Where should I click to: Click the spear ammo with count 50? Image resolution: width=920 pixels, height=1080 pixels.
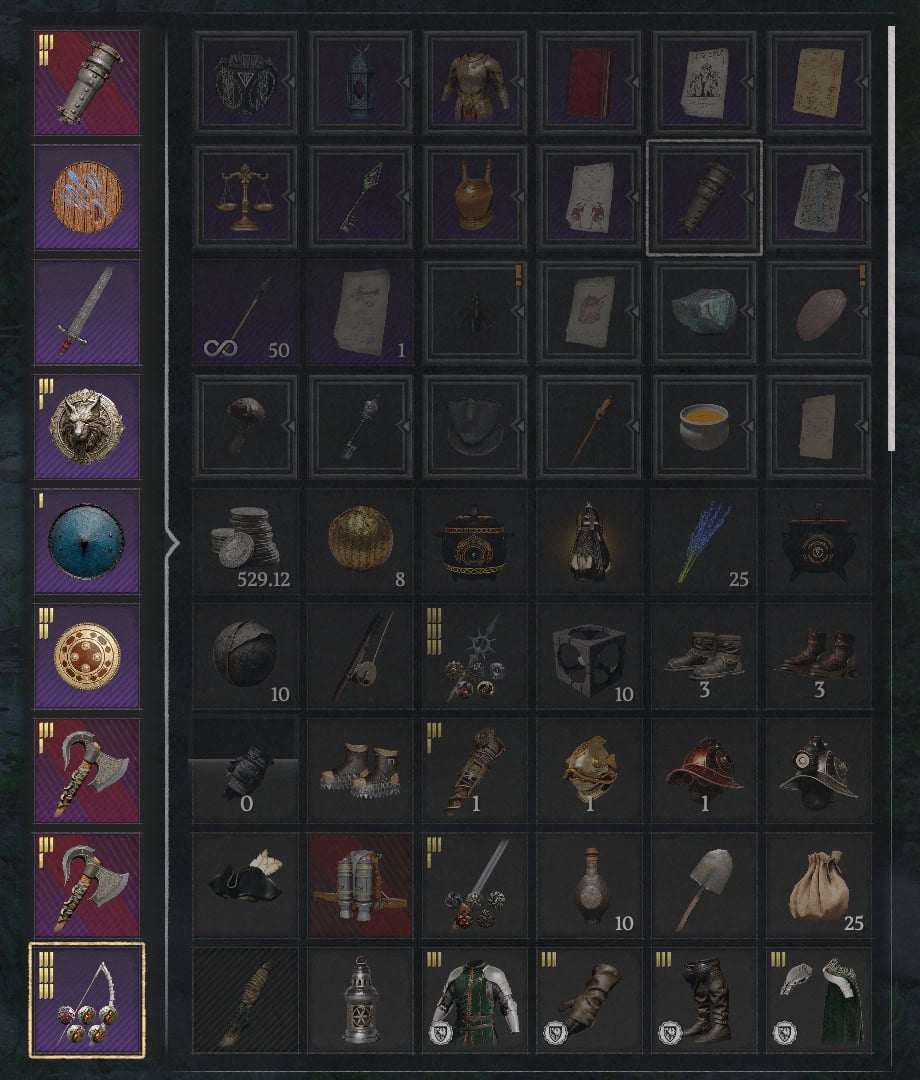[x=245, y=312]
